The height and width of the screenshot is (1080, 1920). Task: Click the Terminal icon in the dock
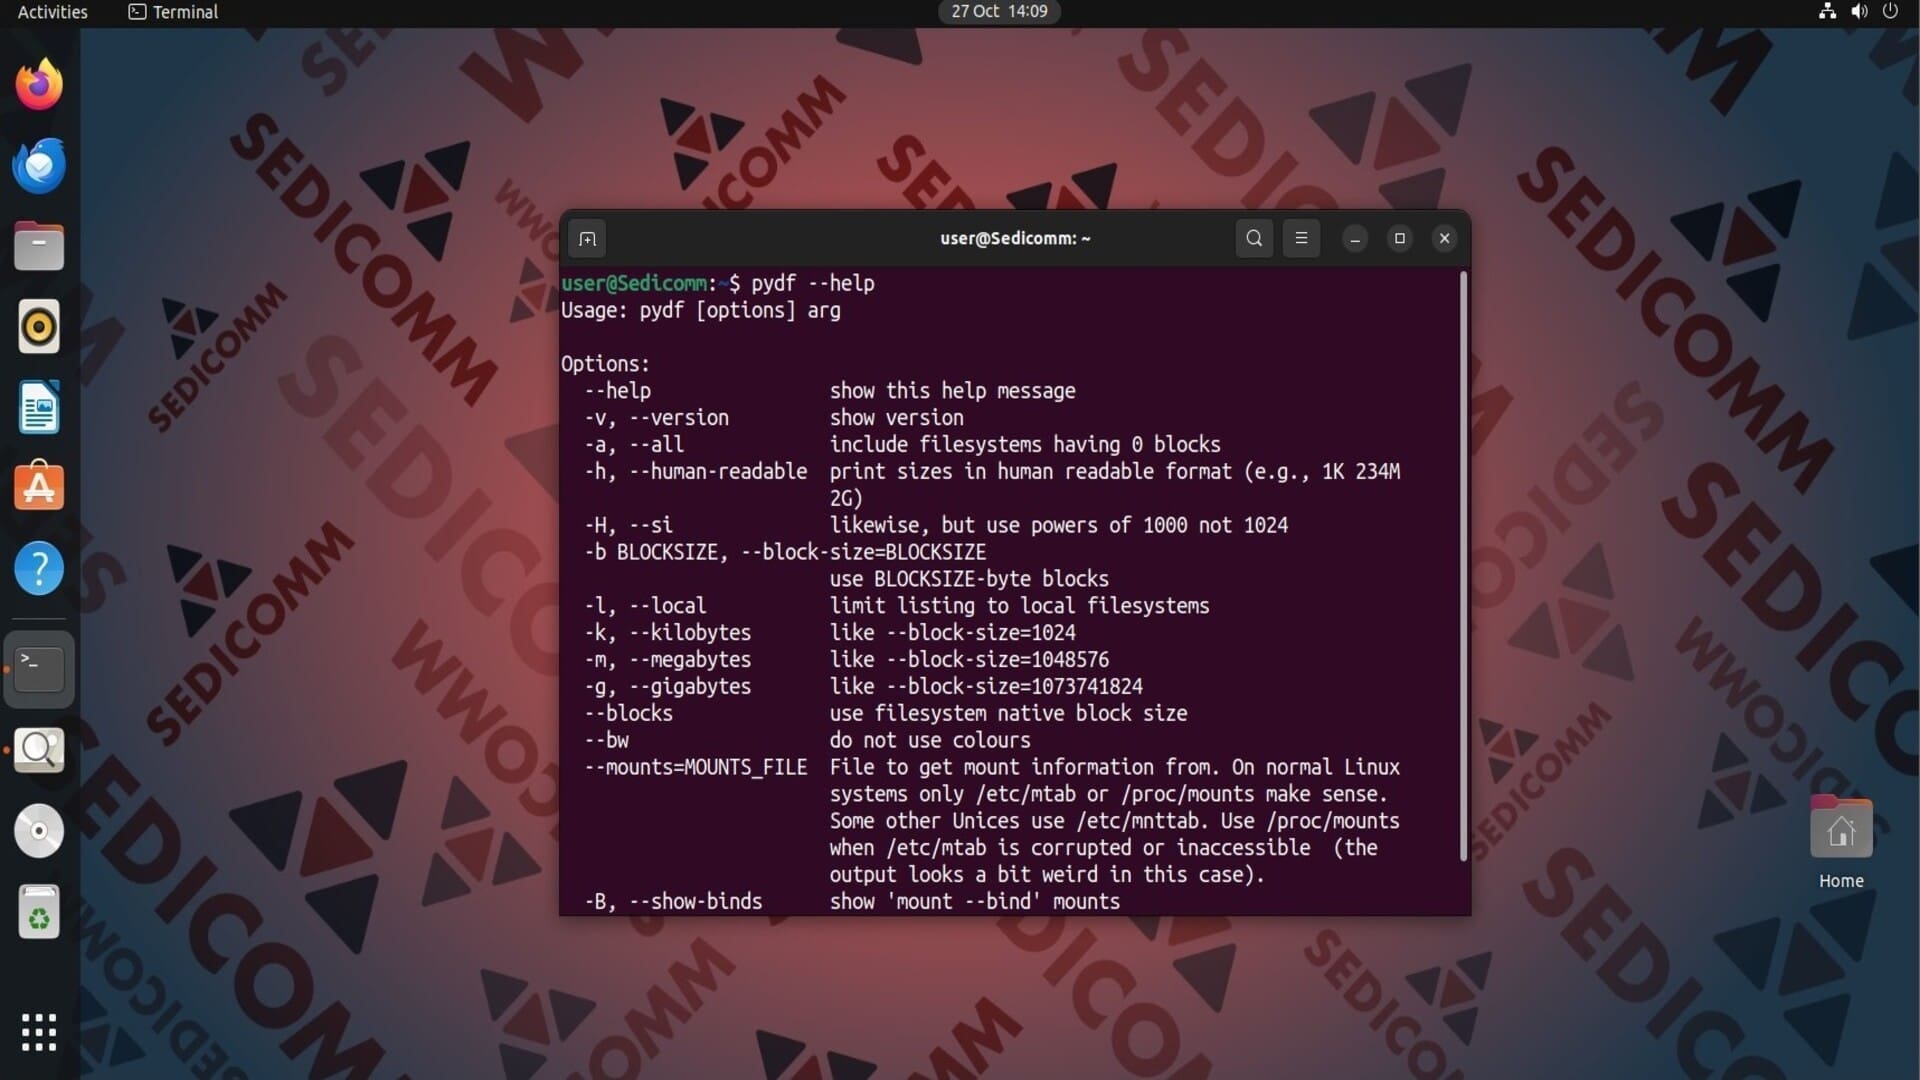(39, 669)
